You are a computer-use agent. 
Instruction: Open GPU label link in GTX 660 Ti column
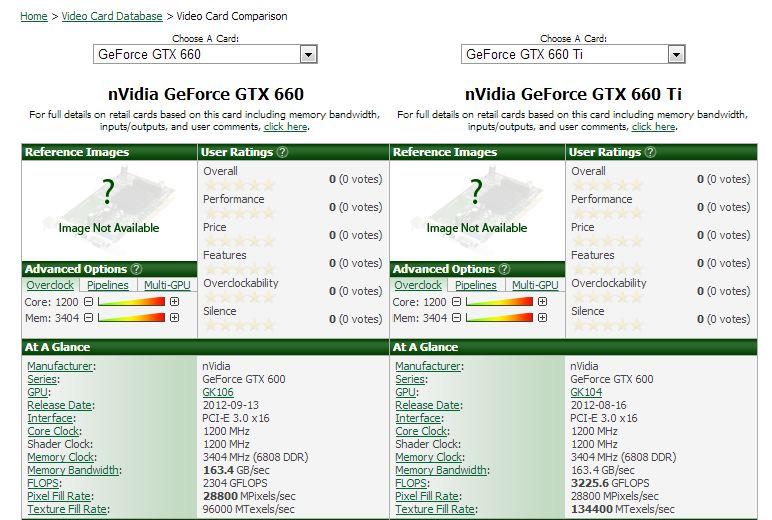[405, 392]
